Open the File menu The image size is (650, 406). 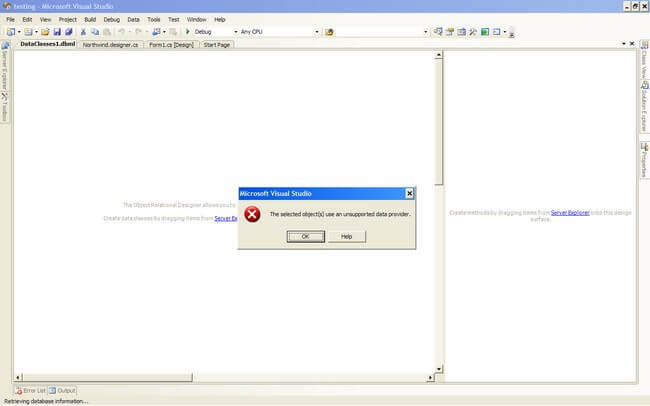coord(10,19)
